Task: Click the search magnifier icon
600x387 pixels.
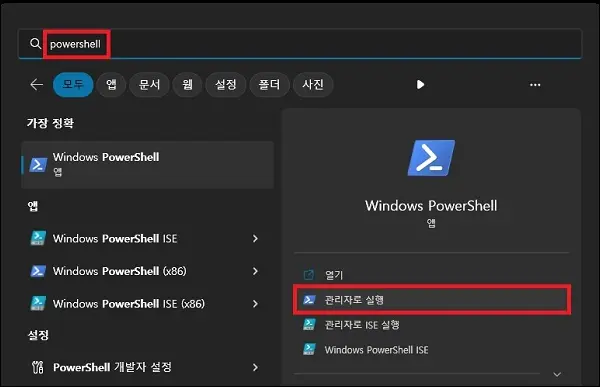Action: pyautogui.click(x=35, y=44)
